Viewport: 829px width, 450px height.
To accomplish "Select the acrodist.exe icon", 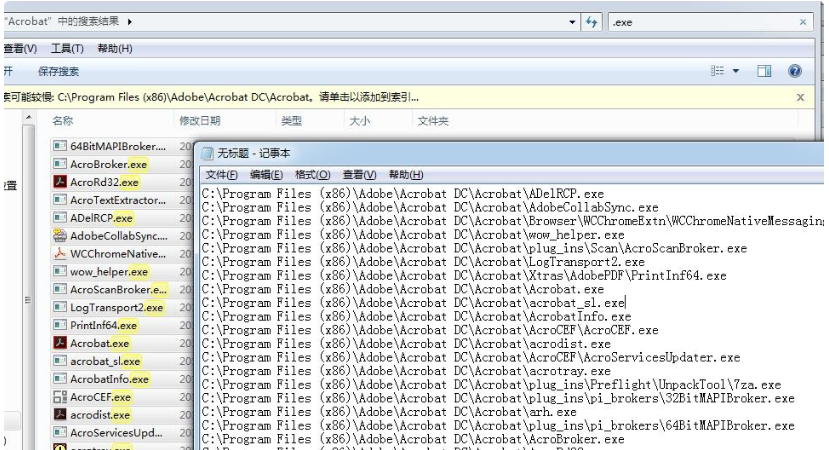I will click(x=60, y=415).
